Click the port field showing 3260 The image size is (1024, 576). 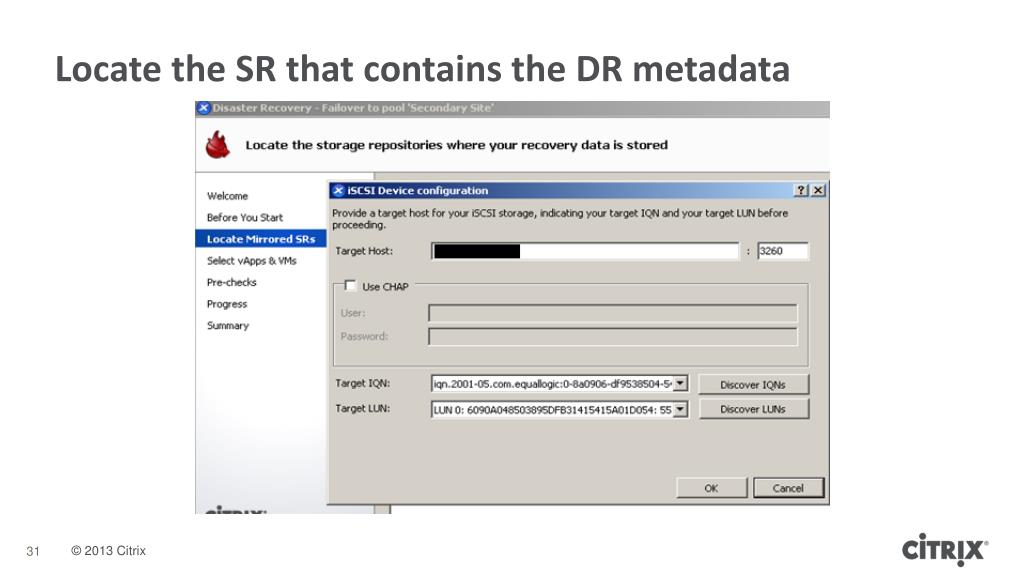click(782, 251)
